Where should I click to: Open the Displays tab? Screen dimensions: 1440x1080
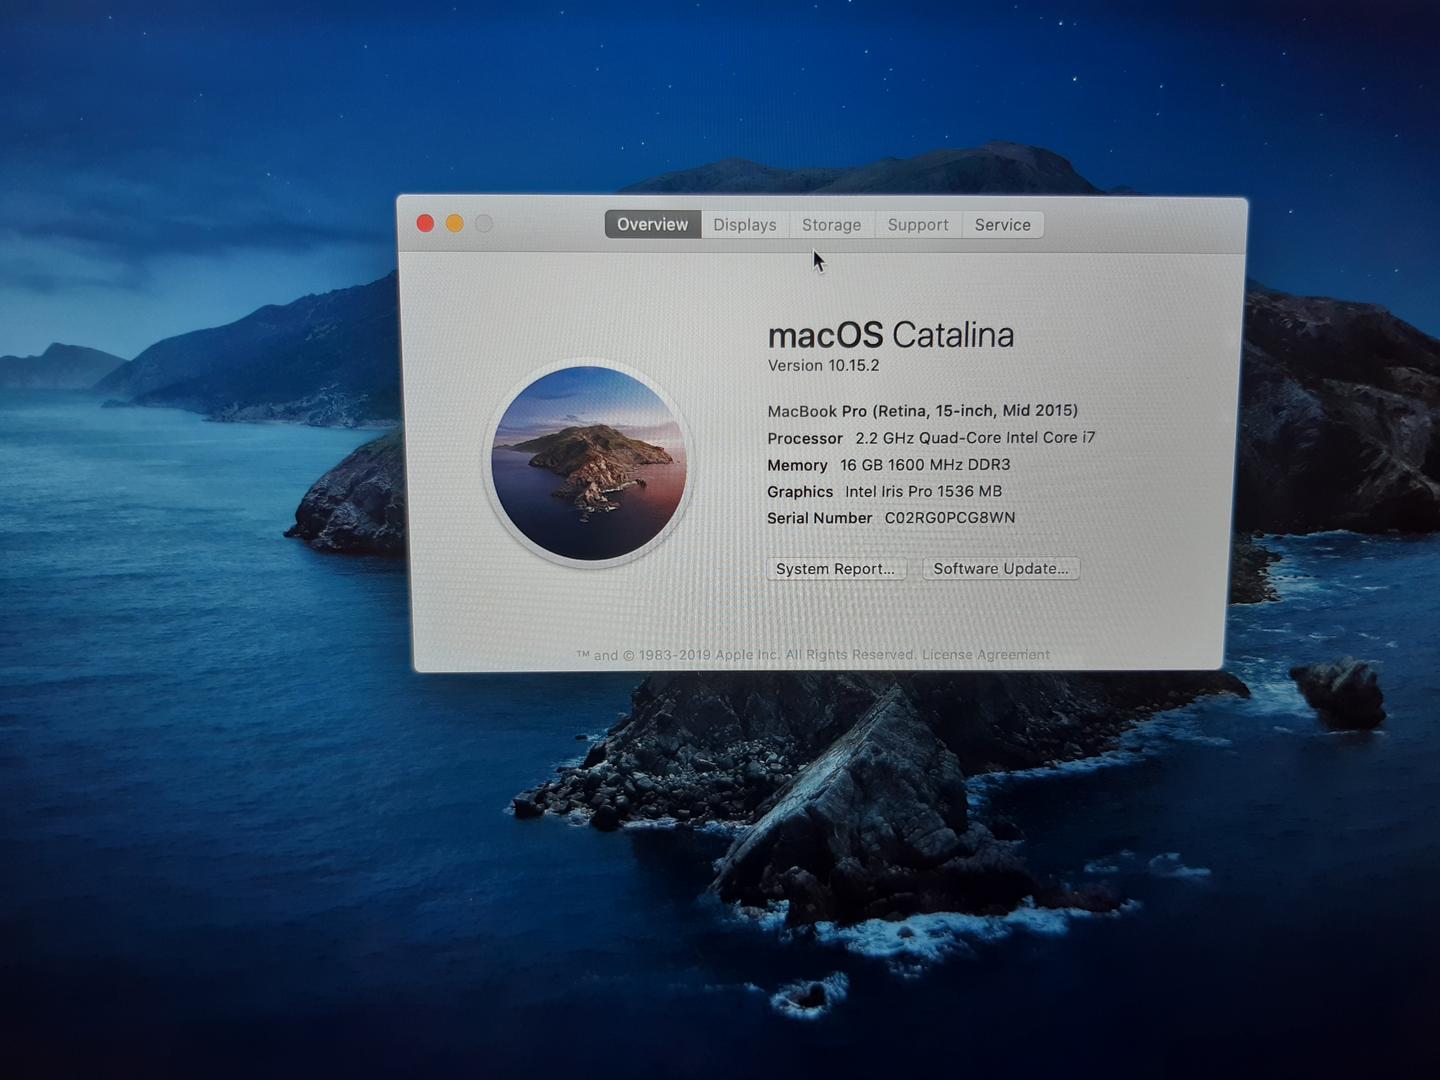(745, 225)
